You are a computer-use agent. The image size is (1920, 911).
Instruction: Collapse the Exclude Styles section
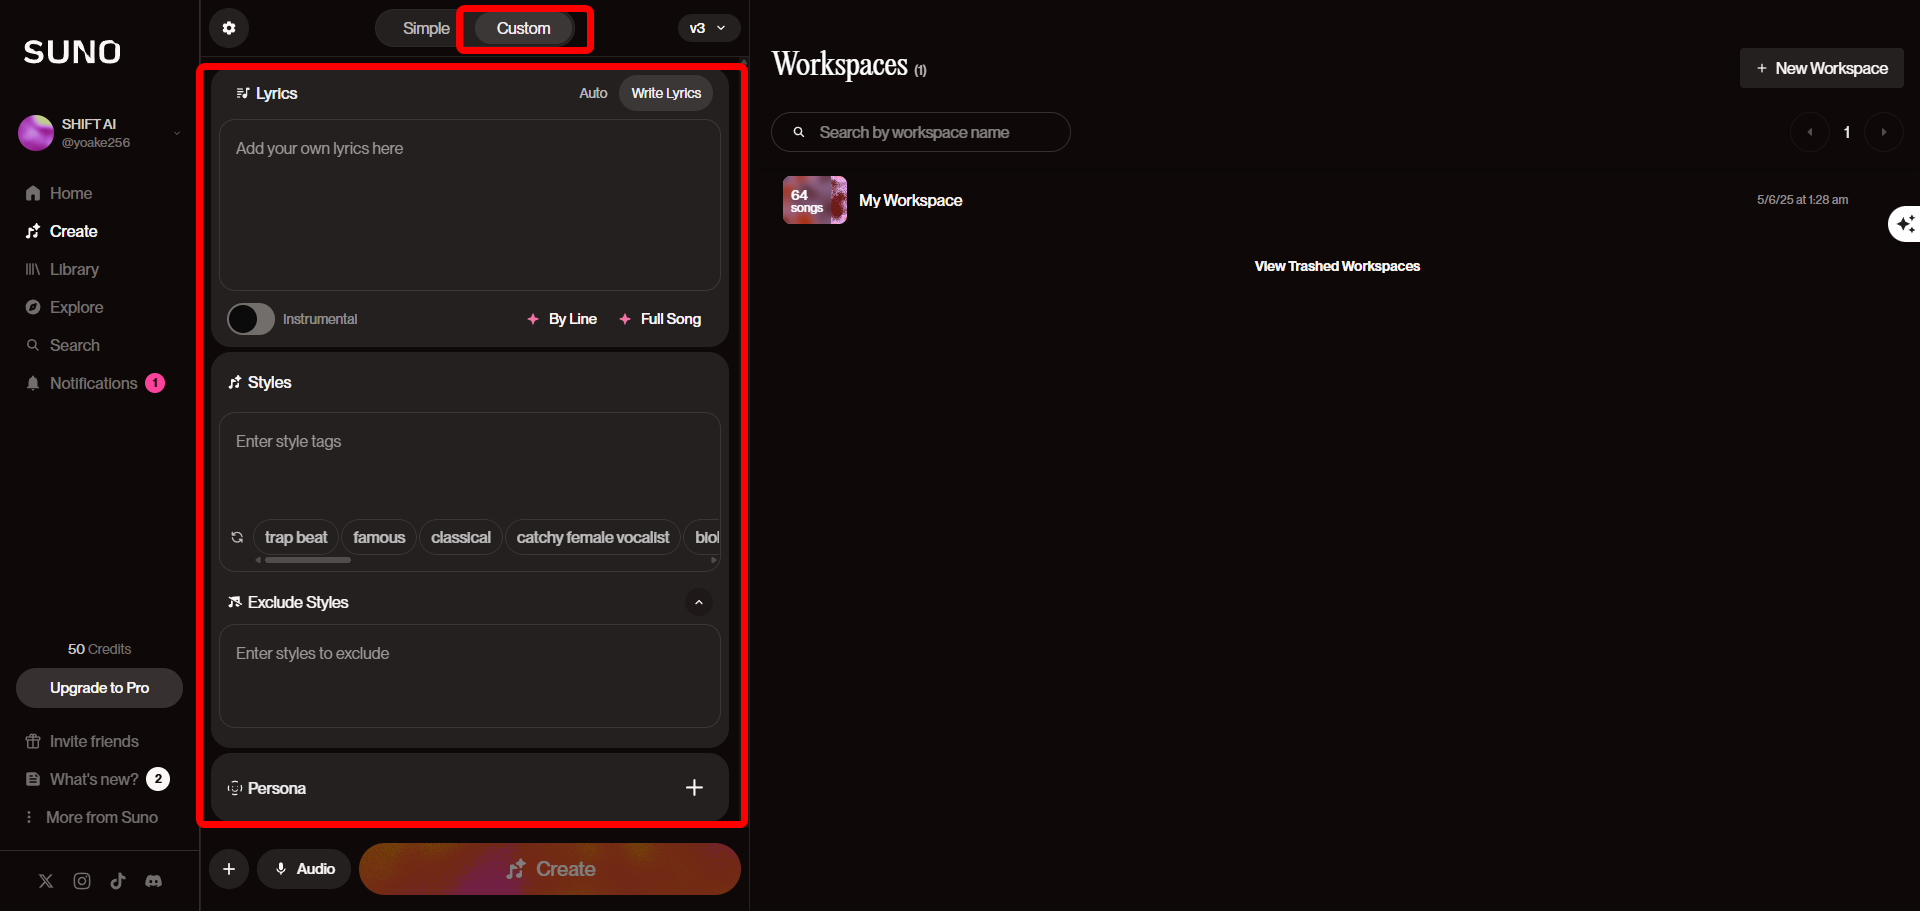[699, 602]
